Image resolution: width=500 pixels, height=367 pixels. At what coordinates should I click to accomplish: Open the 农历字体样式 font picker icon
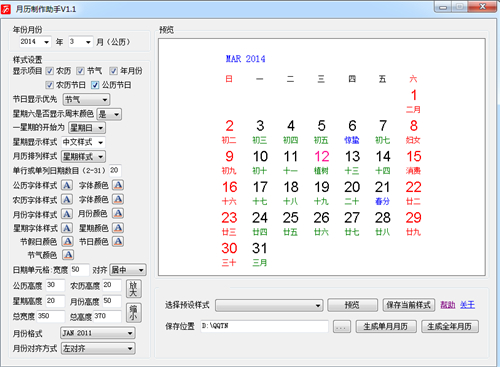(67, 200)
